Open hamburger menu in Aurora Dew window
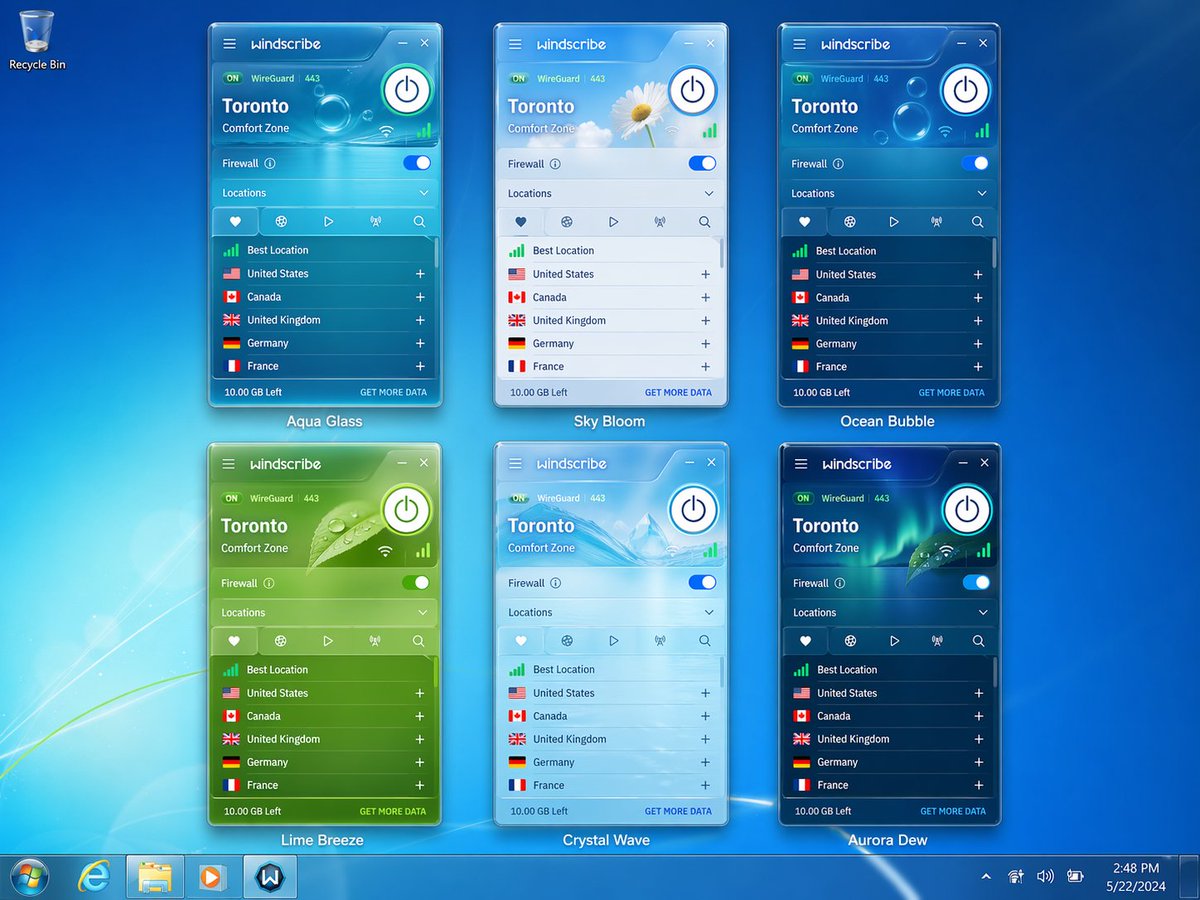 [x=800, y=464]
